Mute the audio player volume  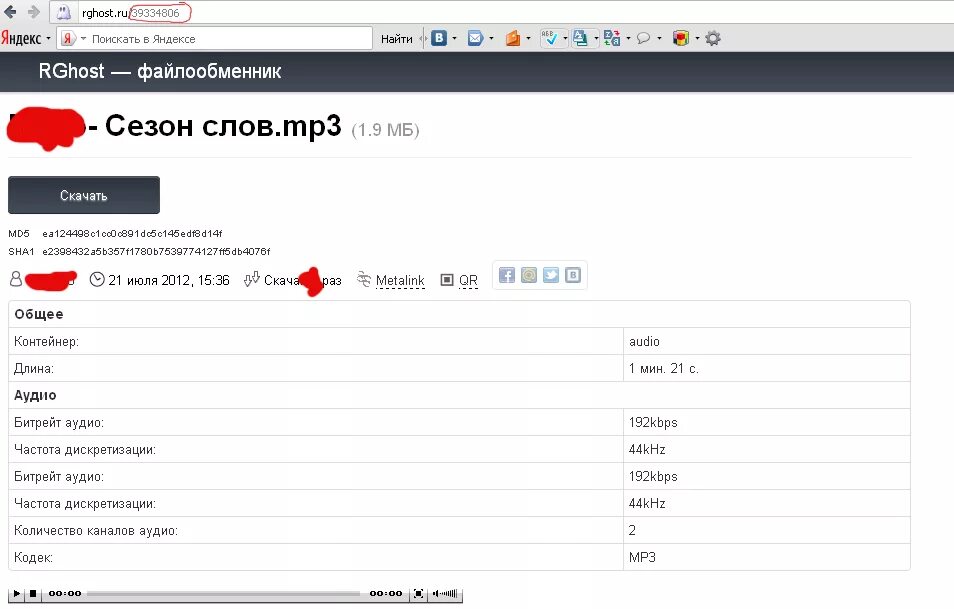[x=437, y=594]
